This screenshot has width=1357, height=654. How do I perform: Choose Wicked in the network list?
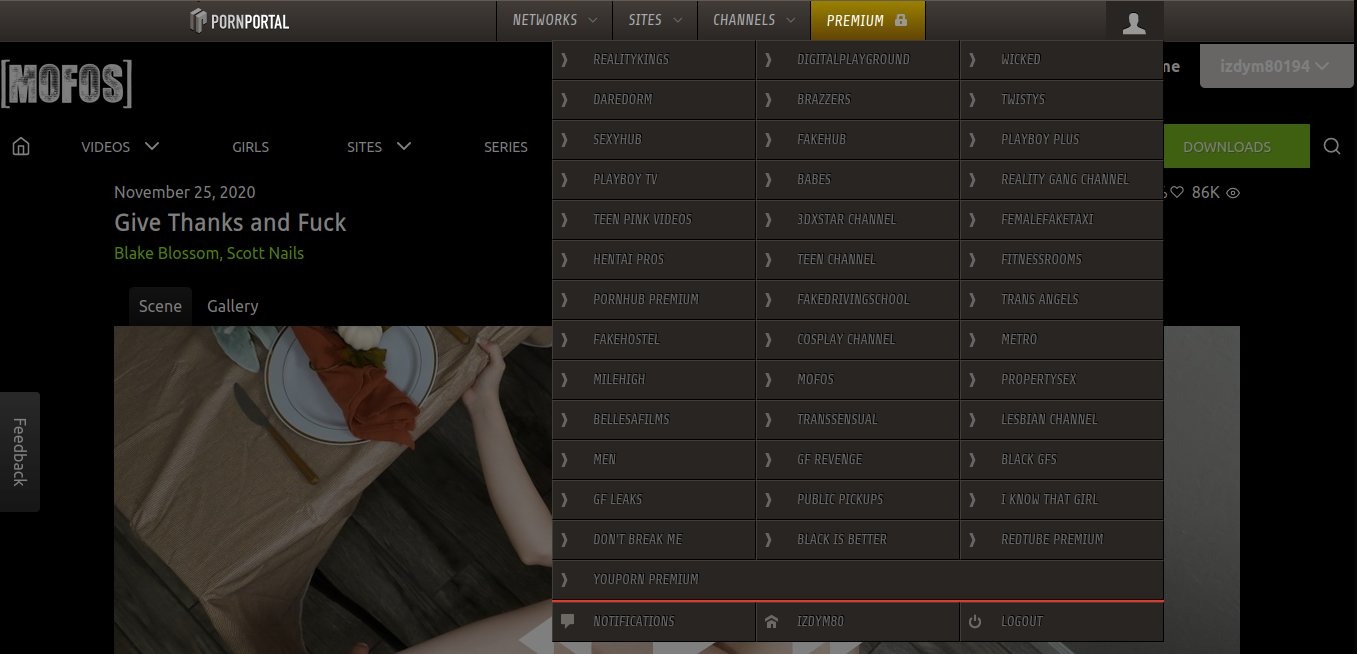pyautogui.click(x=1062, y=59)
